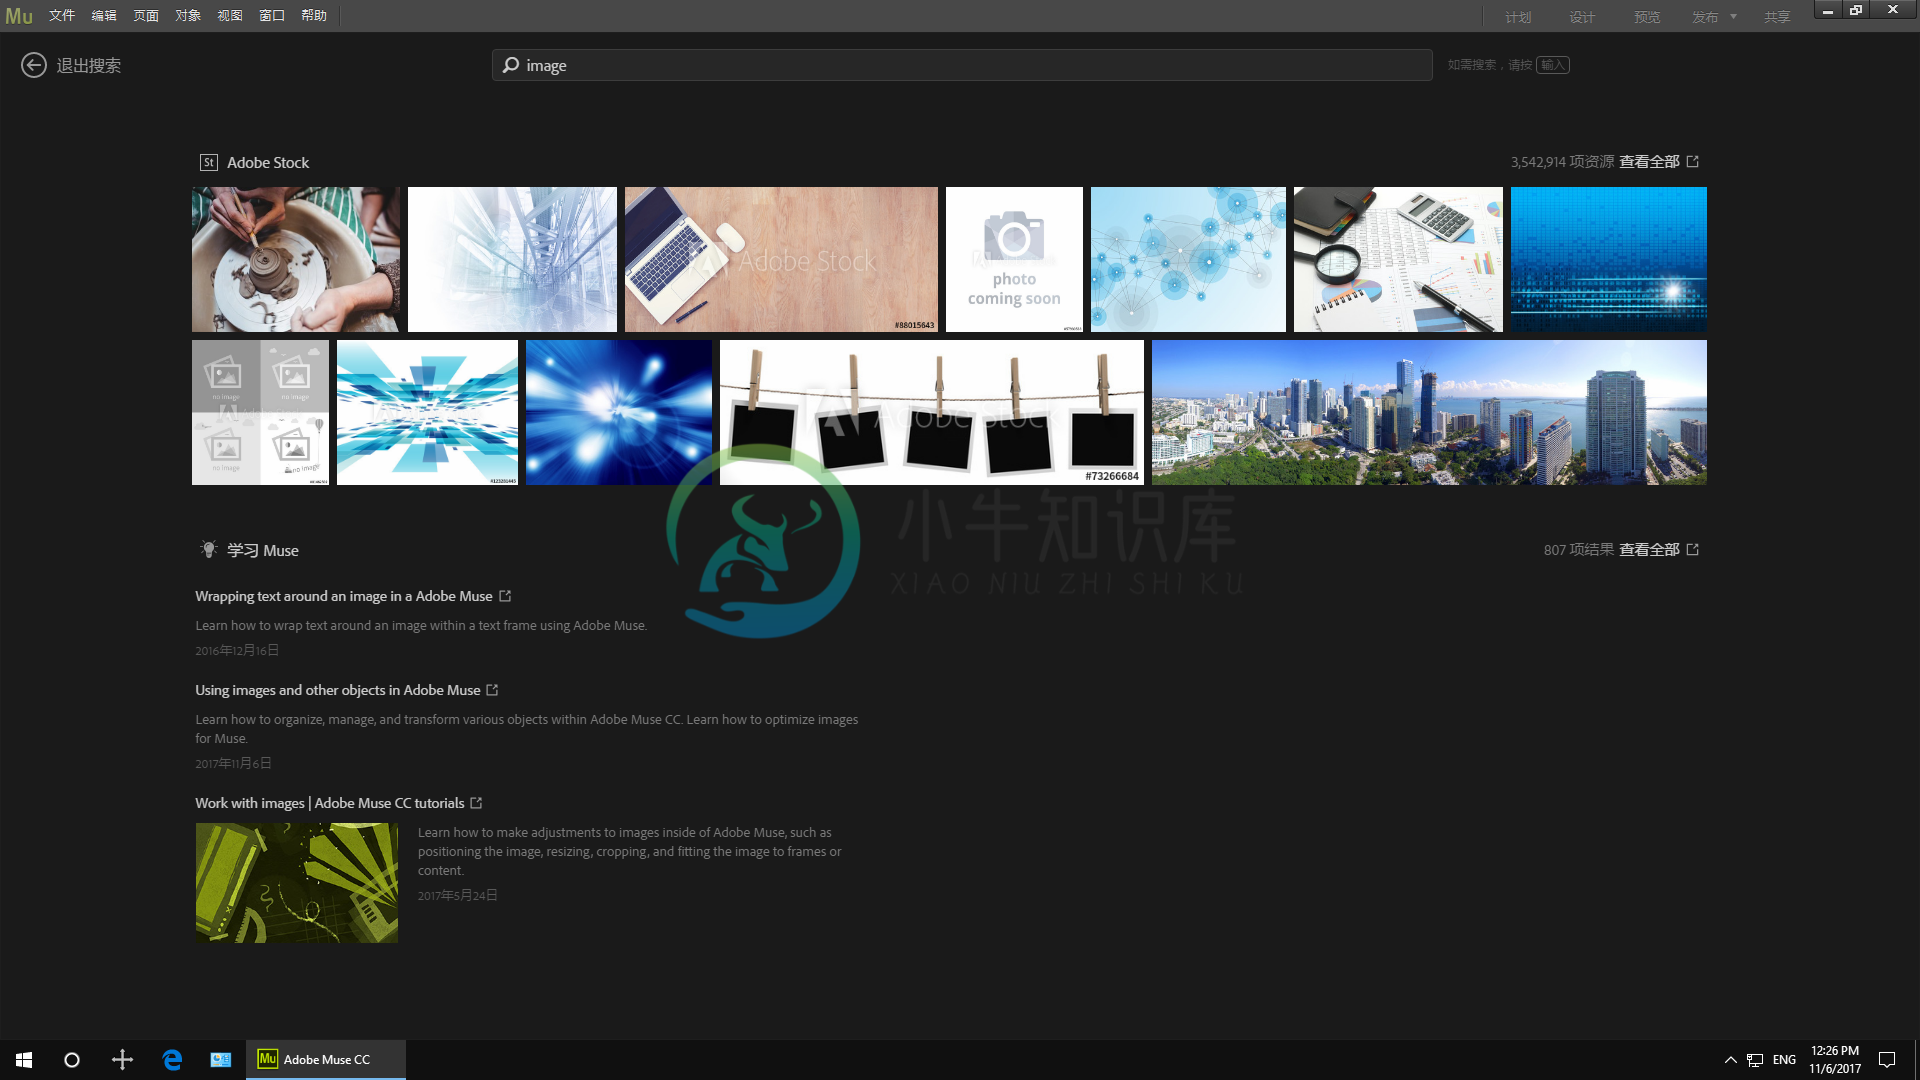Launch Microsoft Edge from taskbar
Screen dimensions: 1920x1080
[x=172, y=1060]
